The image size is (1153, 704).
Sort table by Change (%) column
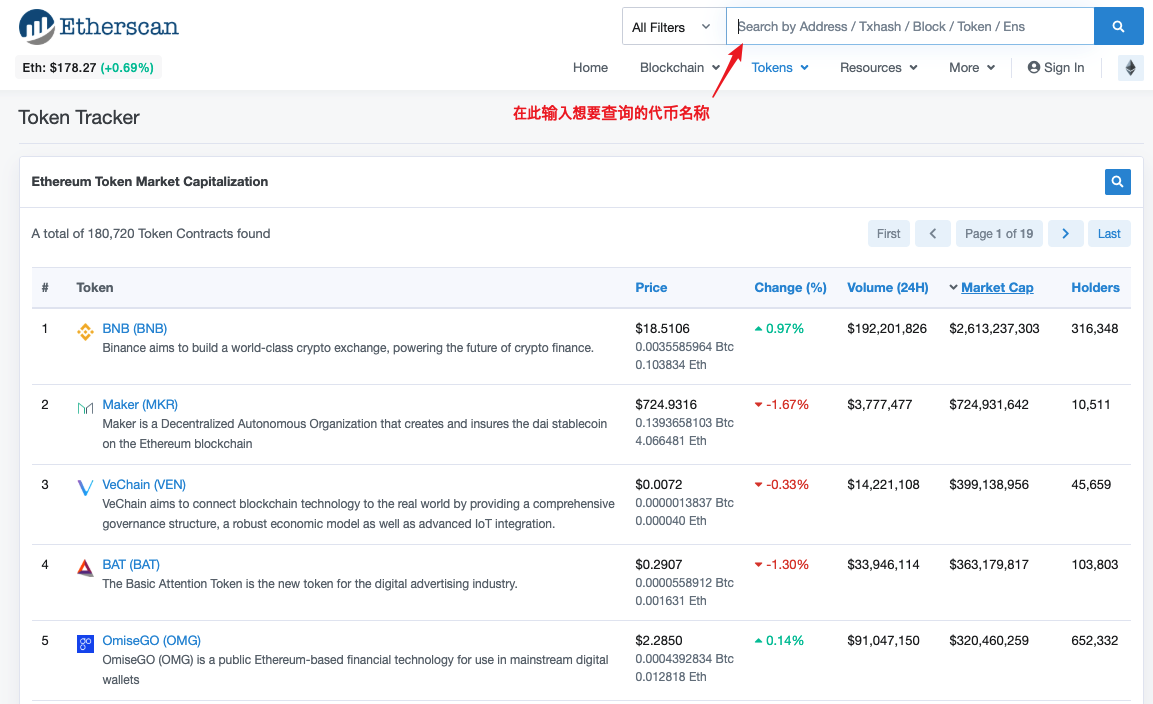790,288
